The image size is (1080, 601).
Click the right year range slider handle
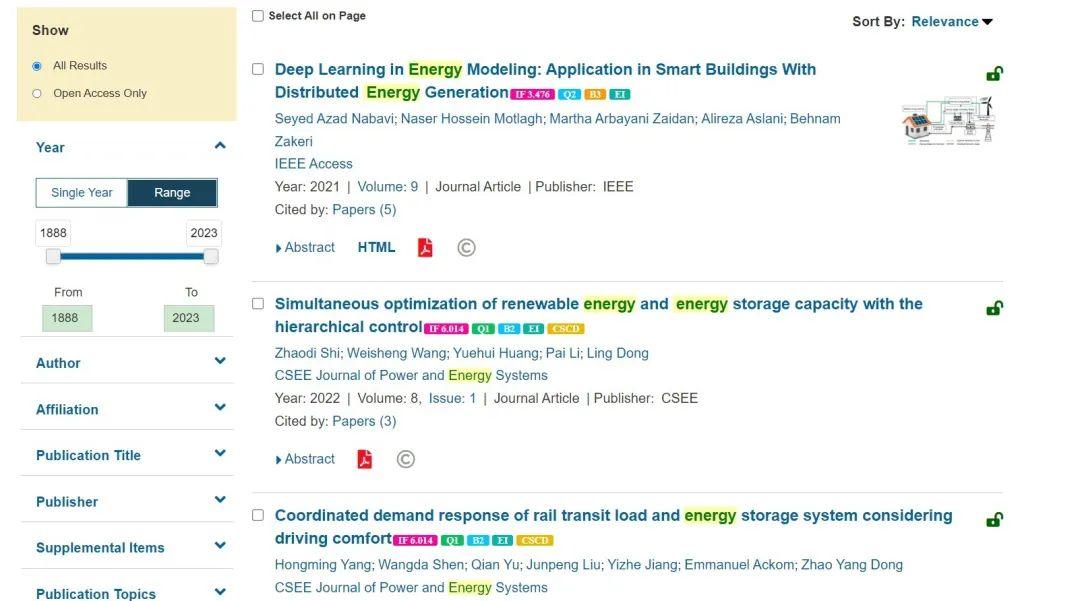pos(211,257)
